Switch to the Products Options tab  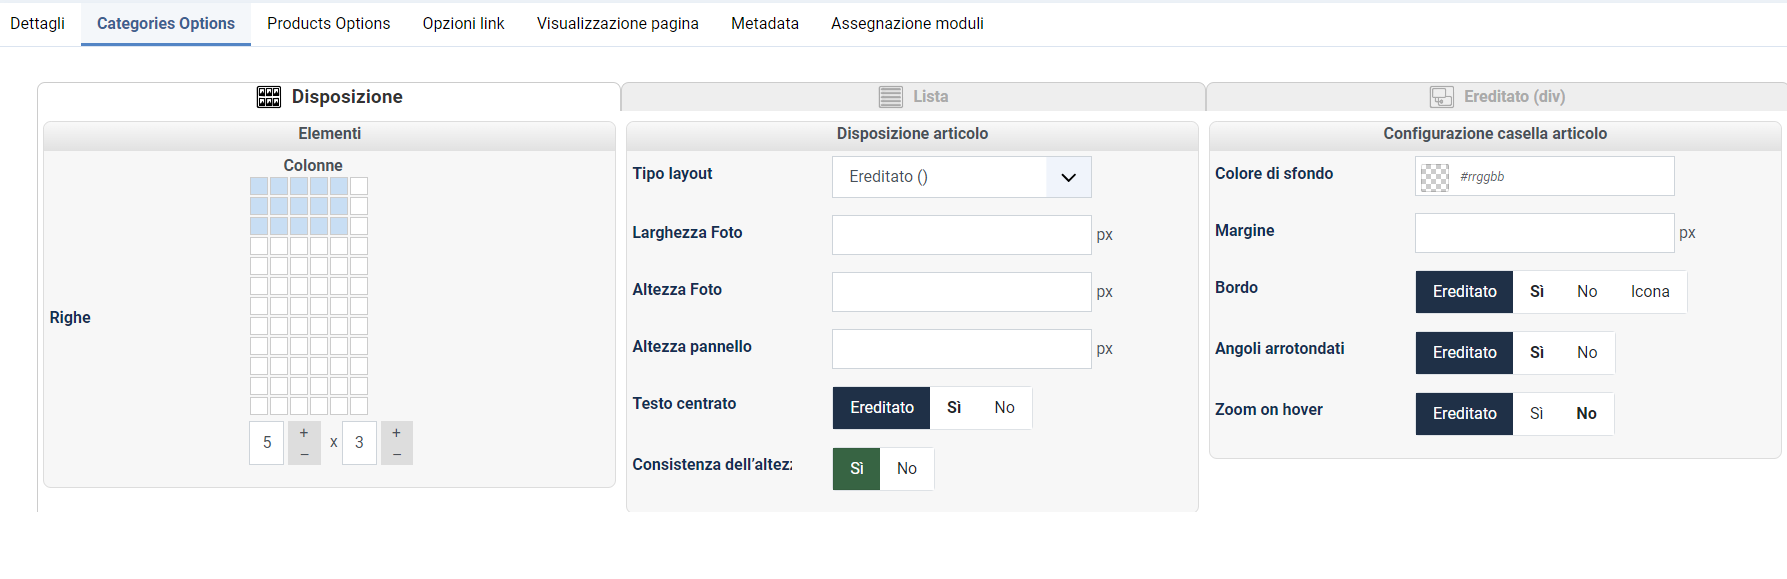click(328, 23)
